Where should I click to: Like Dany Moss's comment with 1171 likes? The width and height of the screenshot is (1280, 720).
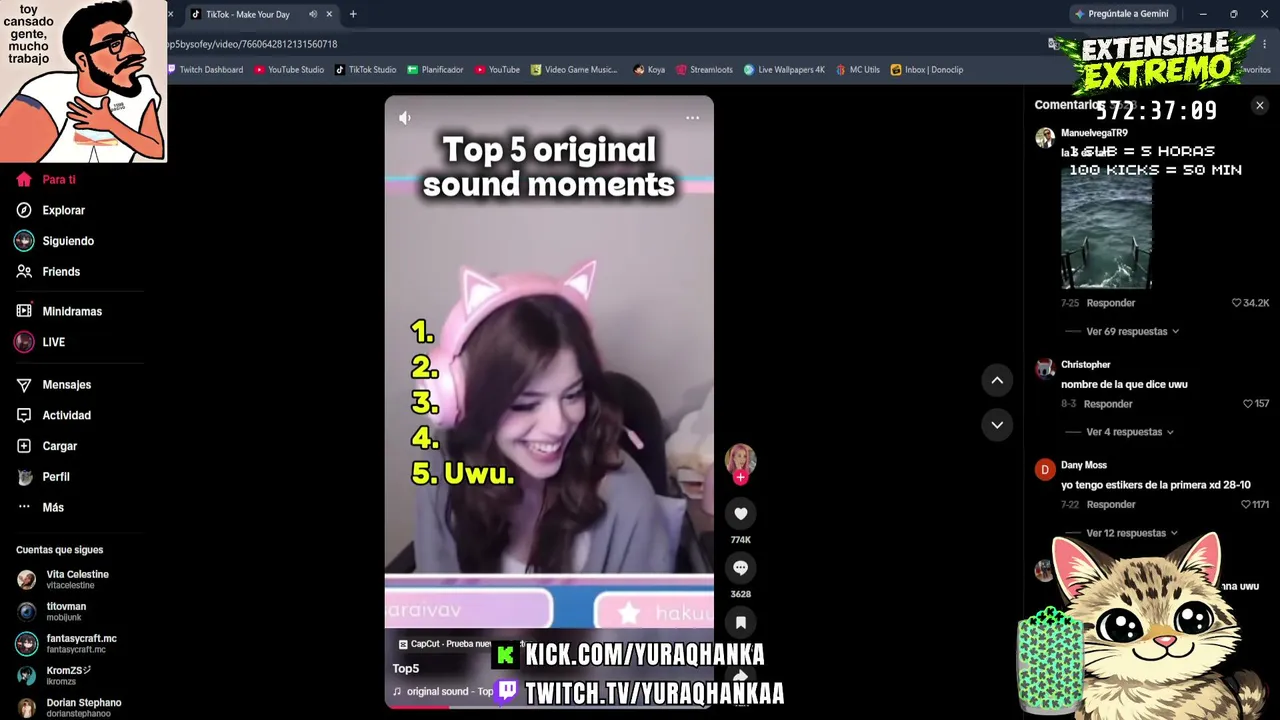pyautogui.click(x=1246, y=505)
